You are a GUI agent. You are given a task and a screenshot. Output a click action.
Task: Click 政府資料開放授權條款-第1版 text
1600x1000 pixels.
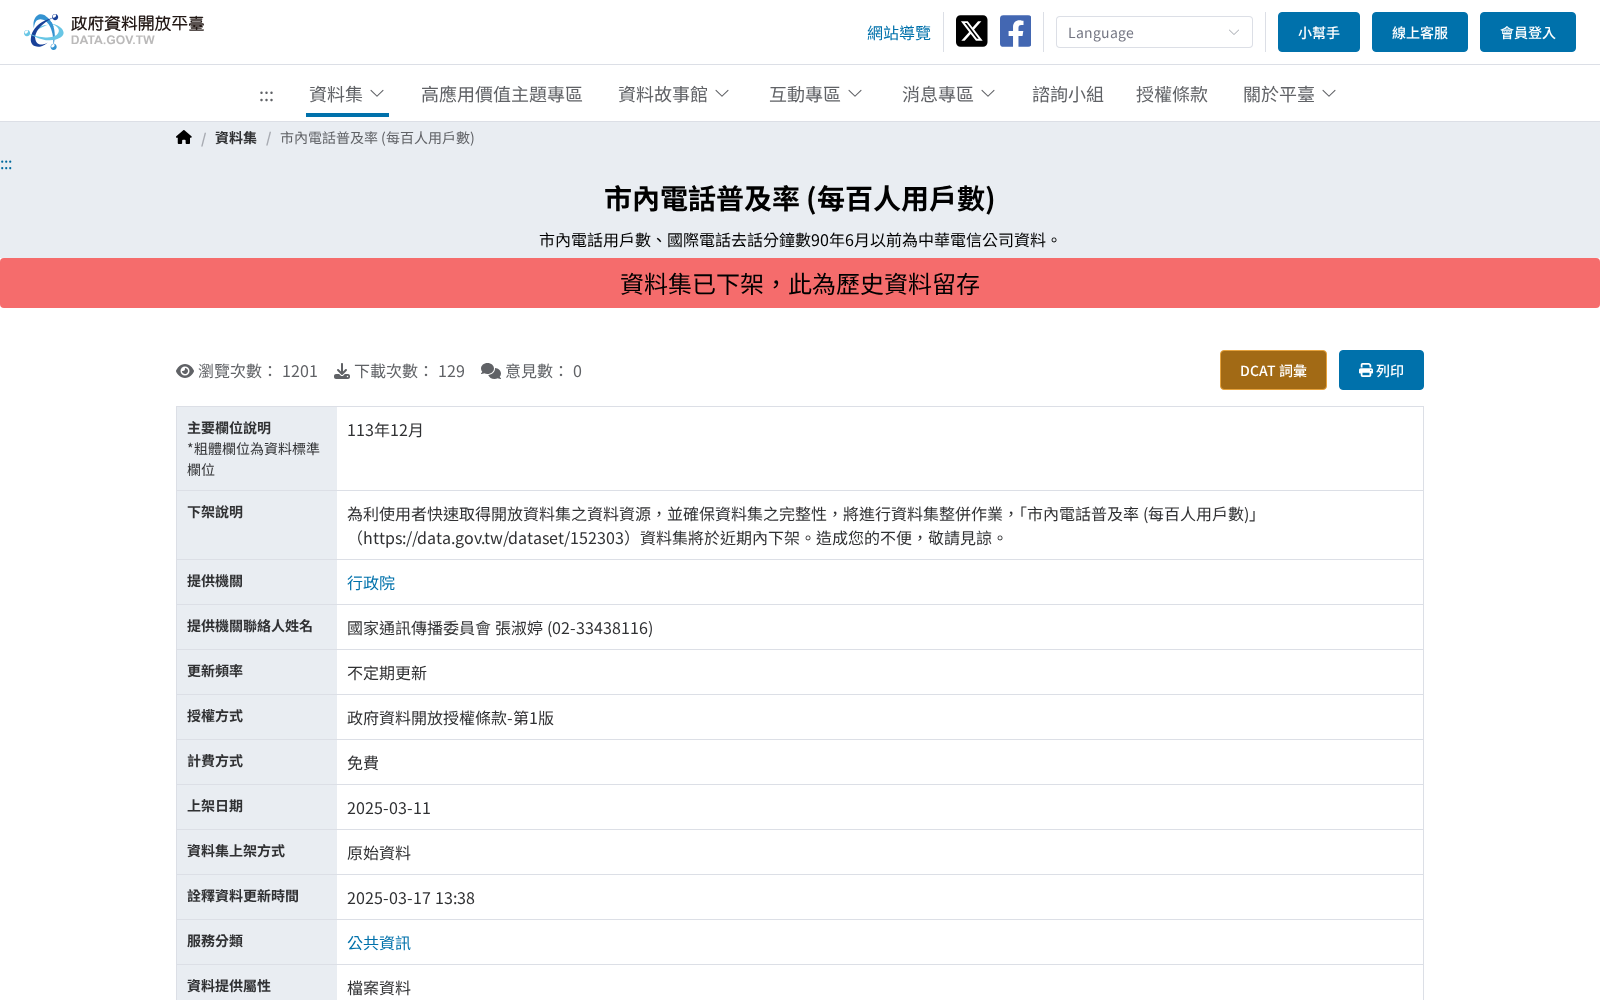coord(450,718)
